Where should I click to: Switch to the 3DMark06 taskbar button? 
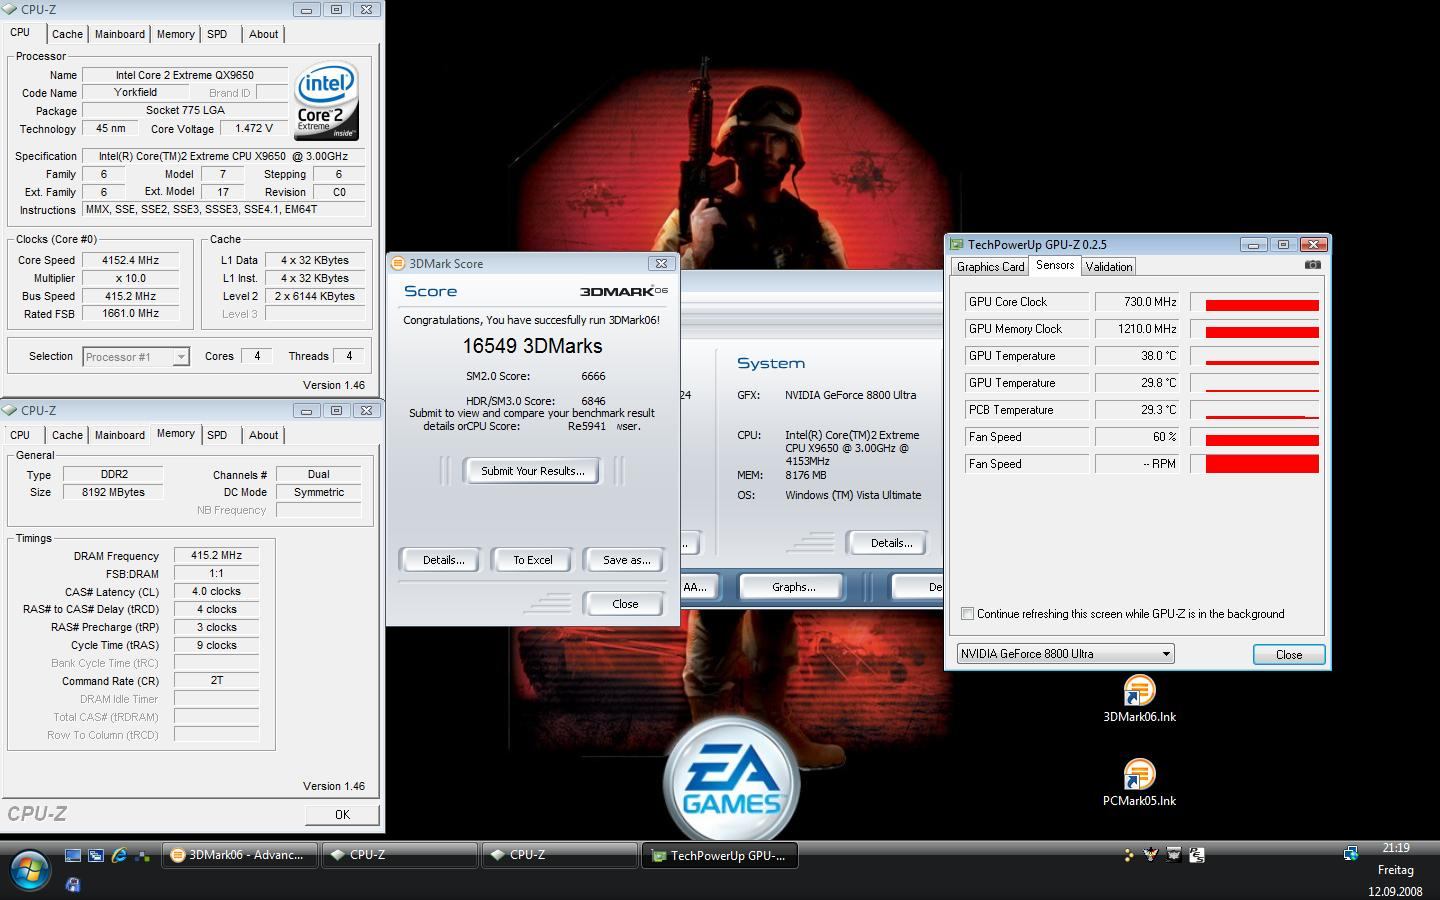[241, 855]
